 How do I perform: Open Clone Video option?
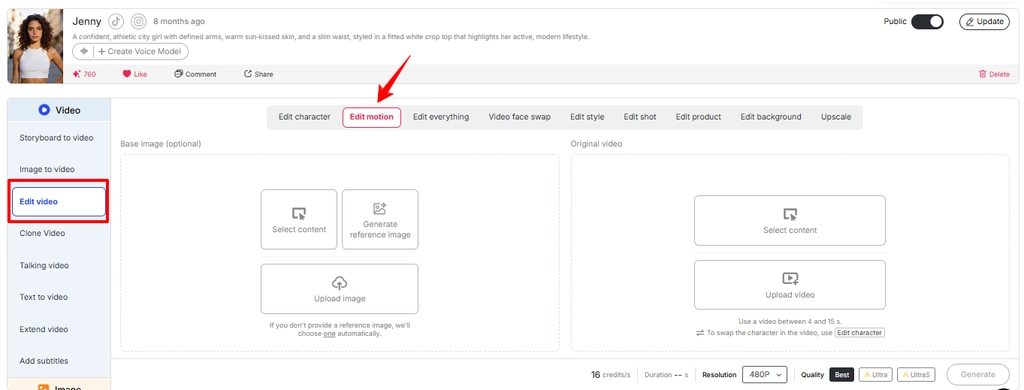(x=42, y=233)
